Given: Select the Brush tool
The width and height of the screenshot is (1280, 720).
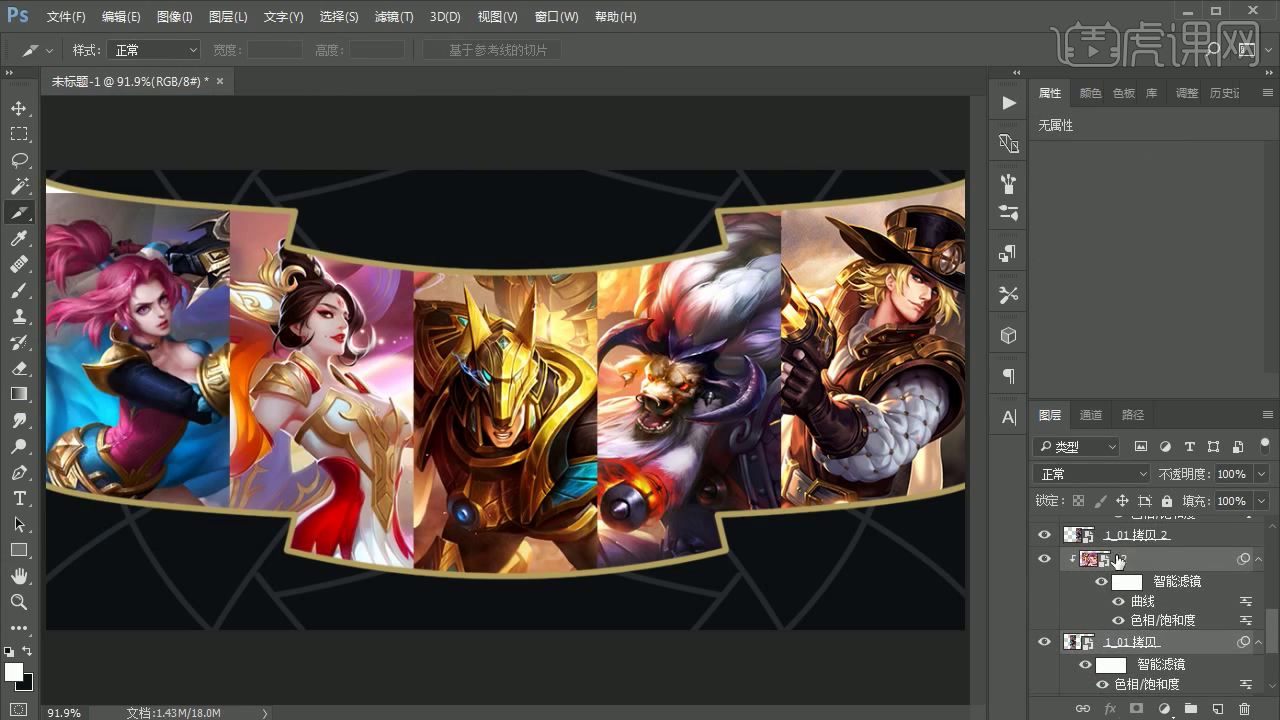Looking at the screenshot, I should coord(19,290).
